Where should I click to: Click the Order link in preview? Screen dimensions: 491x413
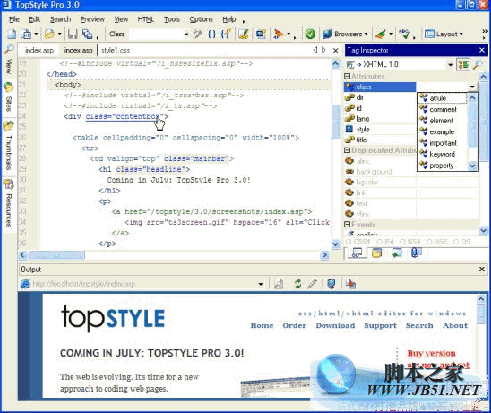click(294, 325)
